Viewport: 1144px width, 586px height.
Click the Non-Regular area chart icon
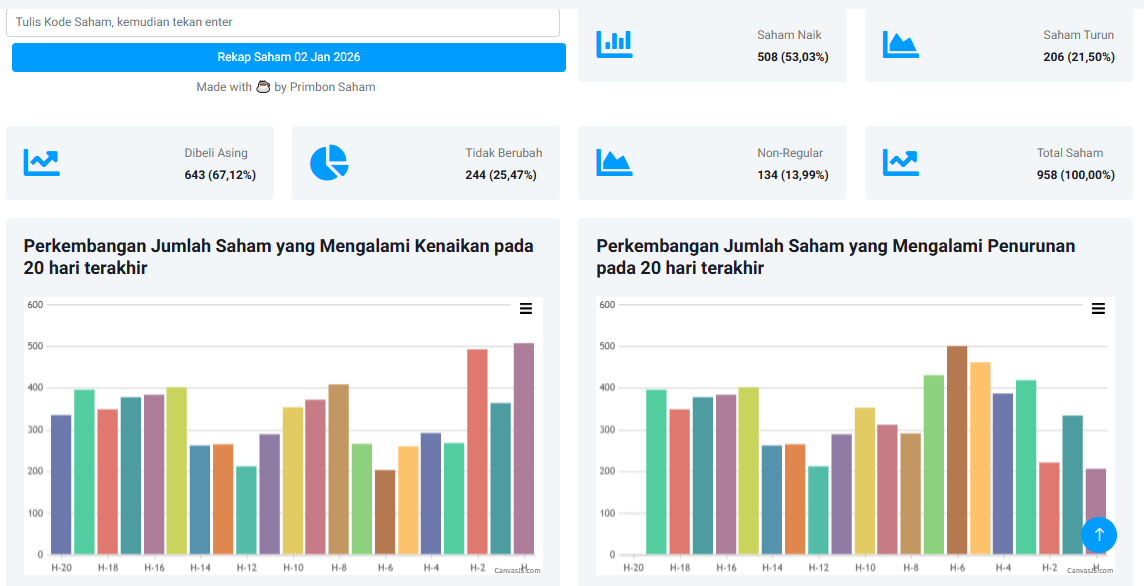(x=614, y=163)
